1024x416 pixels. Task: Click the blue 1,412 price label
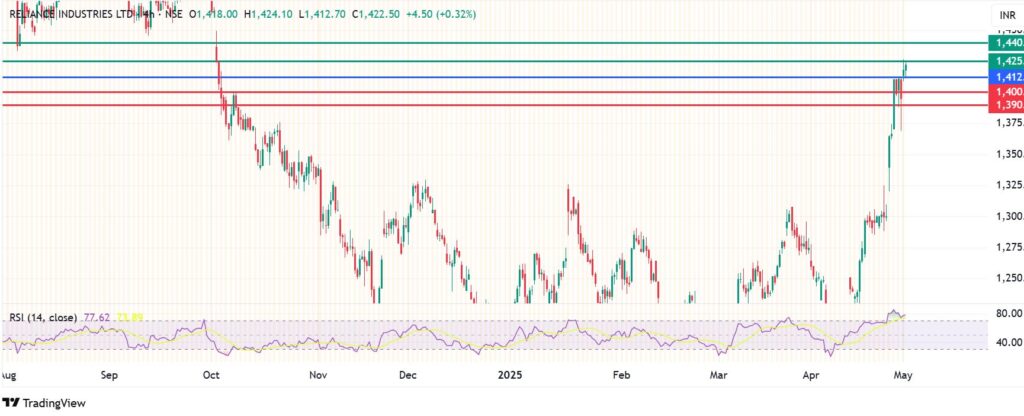tap(1004, 77)
